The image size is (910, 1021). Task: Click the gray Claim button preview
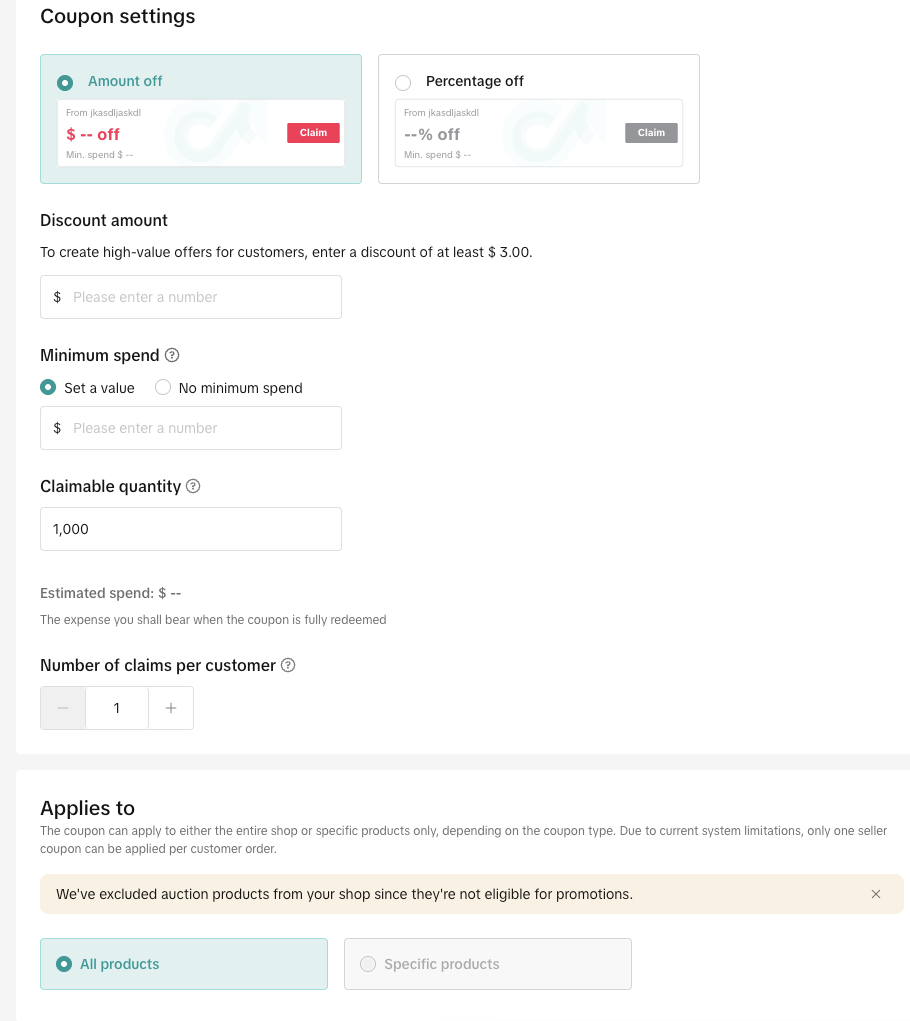coord(651,133)
